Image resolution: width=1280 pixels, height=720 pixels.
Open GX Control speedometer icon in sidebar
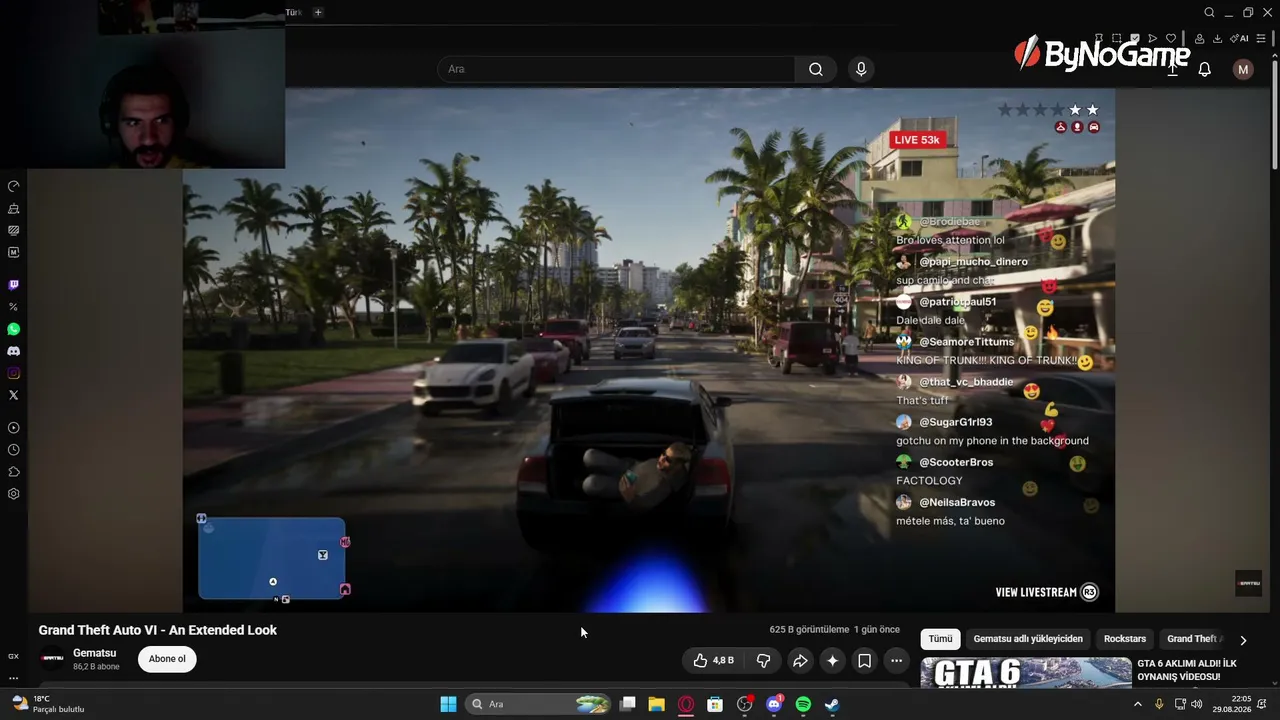(13, 186)
